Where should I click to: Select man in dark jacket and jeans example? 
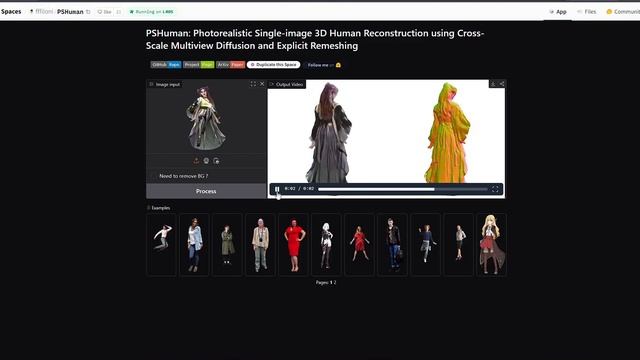(x=392, y=244)
